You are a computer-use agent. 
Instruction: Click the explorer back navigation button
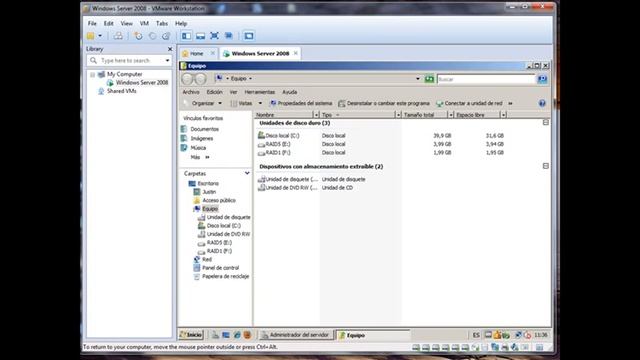[187, 79]
